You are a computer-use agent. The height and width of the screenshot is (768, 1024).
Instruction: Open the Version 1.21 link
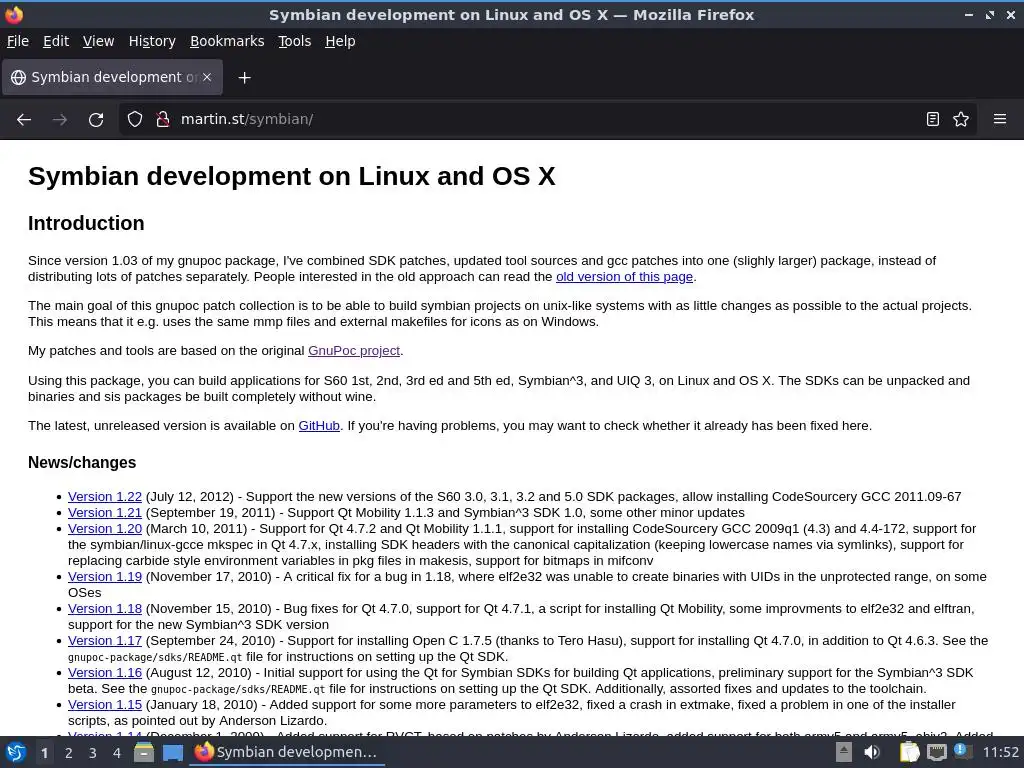(104, 513)
